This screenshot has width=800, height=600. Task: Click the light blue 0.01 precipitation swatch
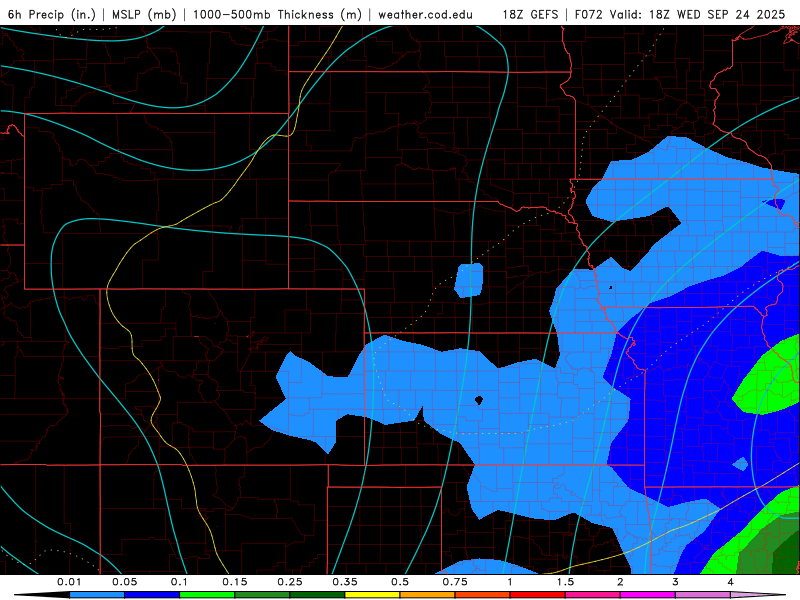[x=97, y=595]
